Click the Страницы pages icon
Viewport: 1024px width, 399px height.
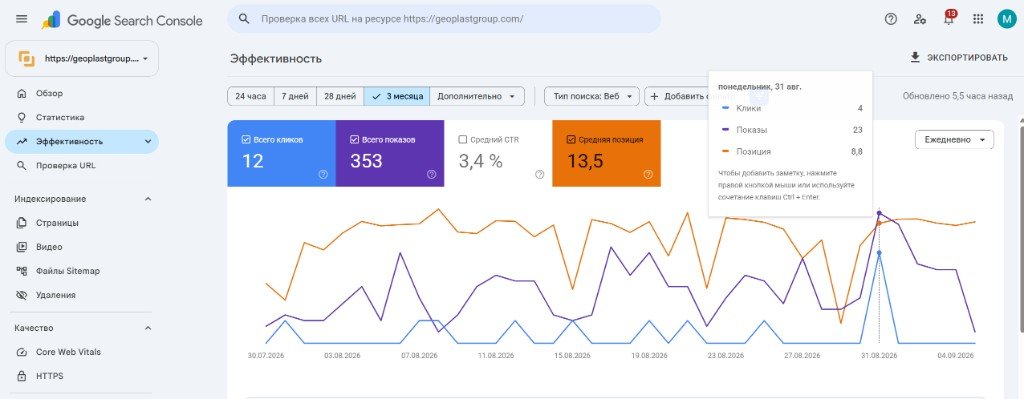point(22,223)
